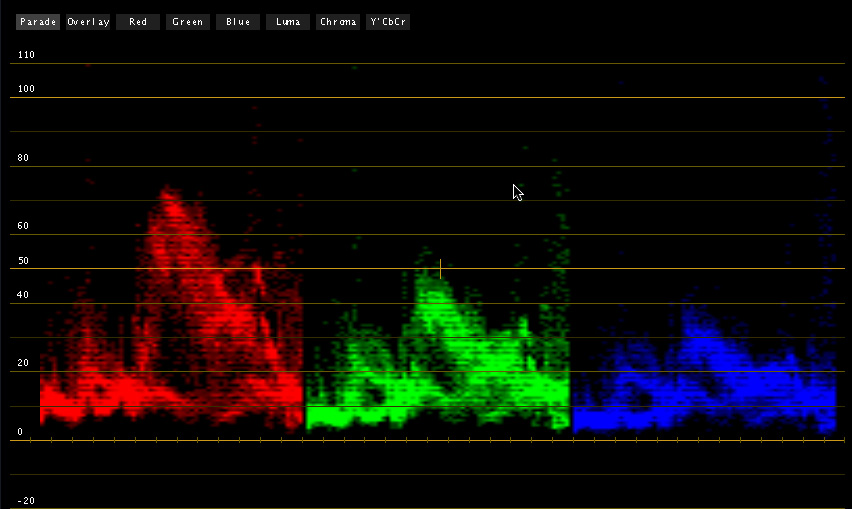852x509 pixels.
Task: Click the 20 scale label
Action: coord(23,362)
